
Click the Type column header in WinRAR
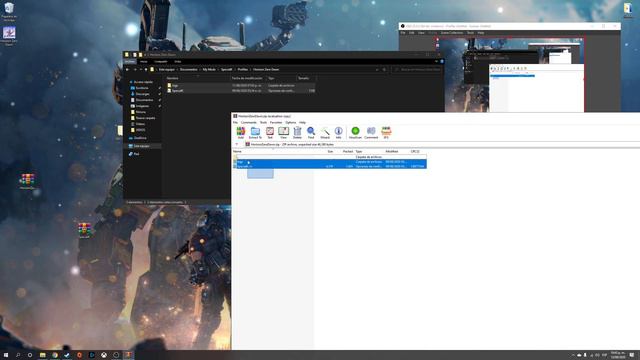point(359,151)
